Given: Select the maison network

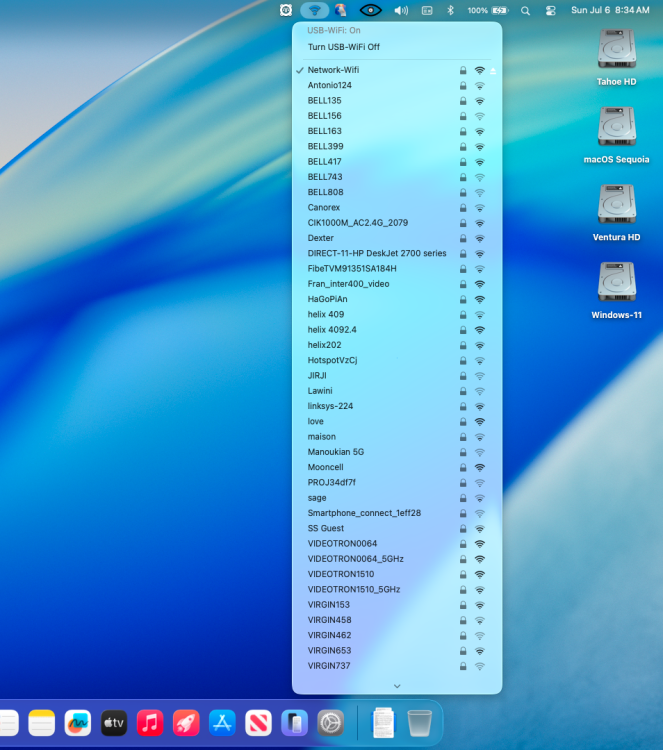Looking at the screenshot, I should pyautogui.click(x=397, y=437).
